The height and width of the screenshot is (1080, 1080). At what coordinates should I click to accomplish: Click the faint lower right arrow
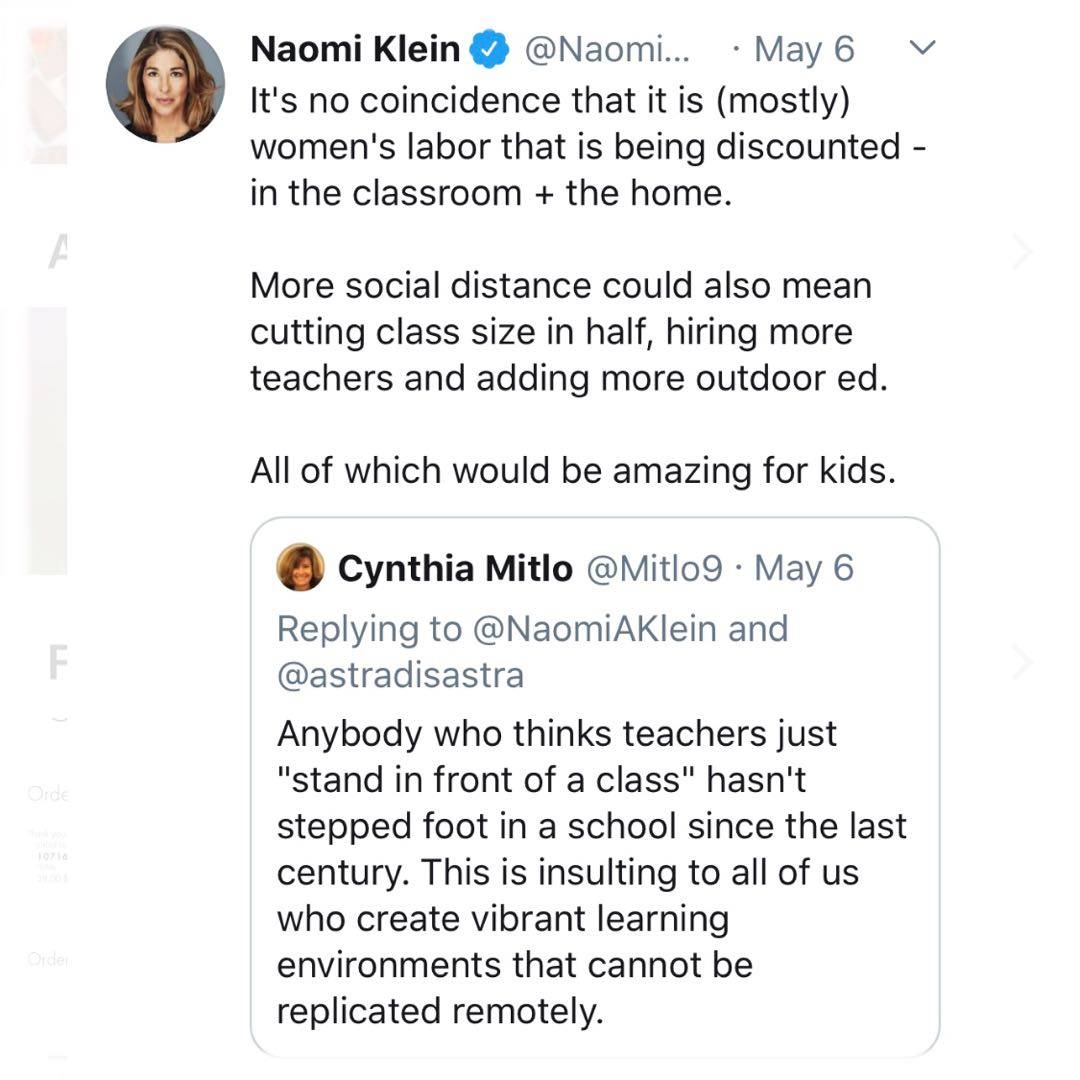click(1021, 661)
